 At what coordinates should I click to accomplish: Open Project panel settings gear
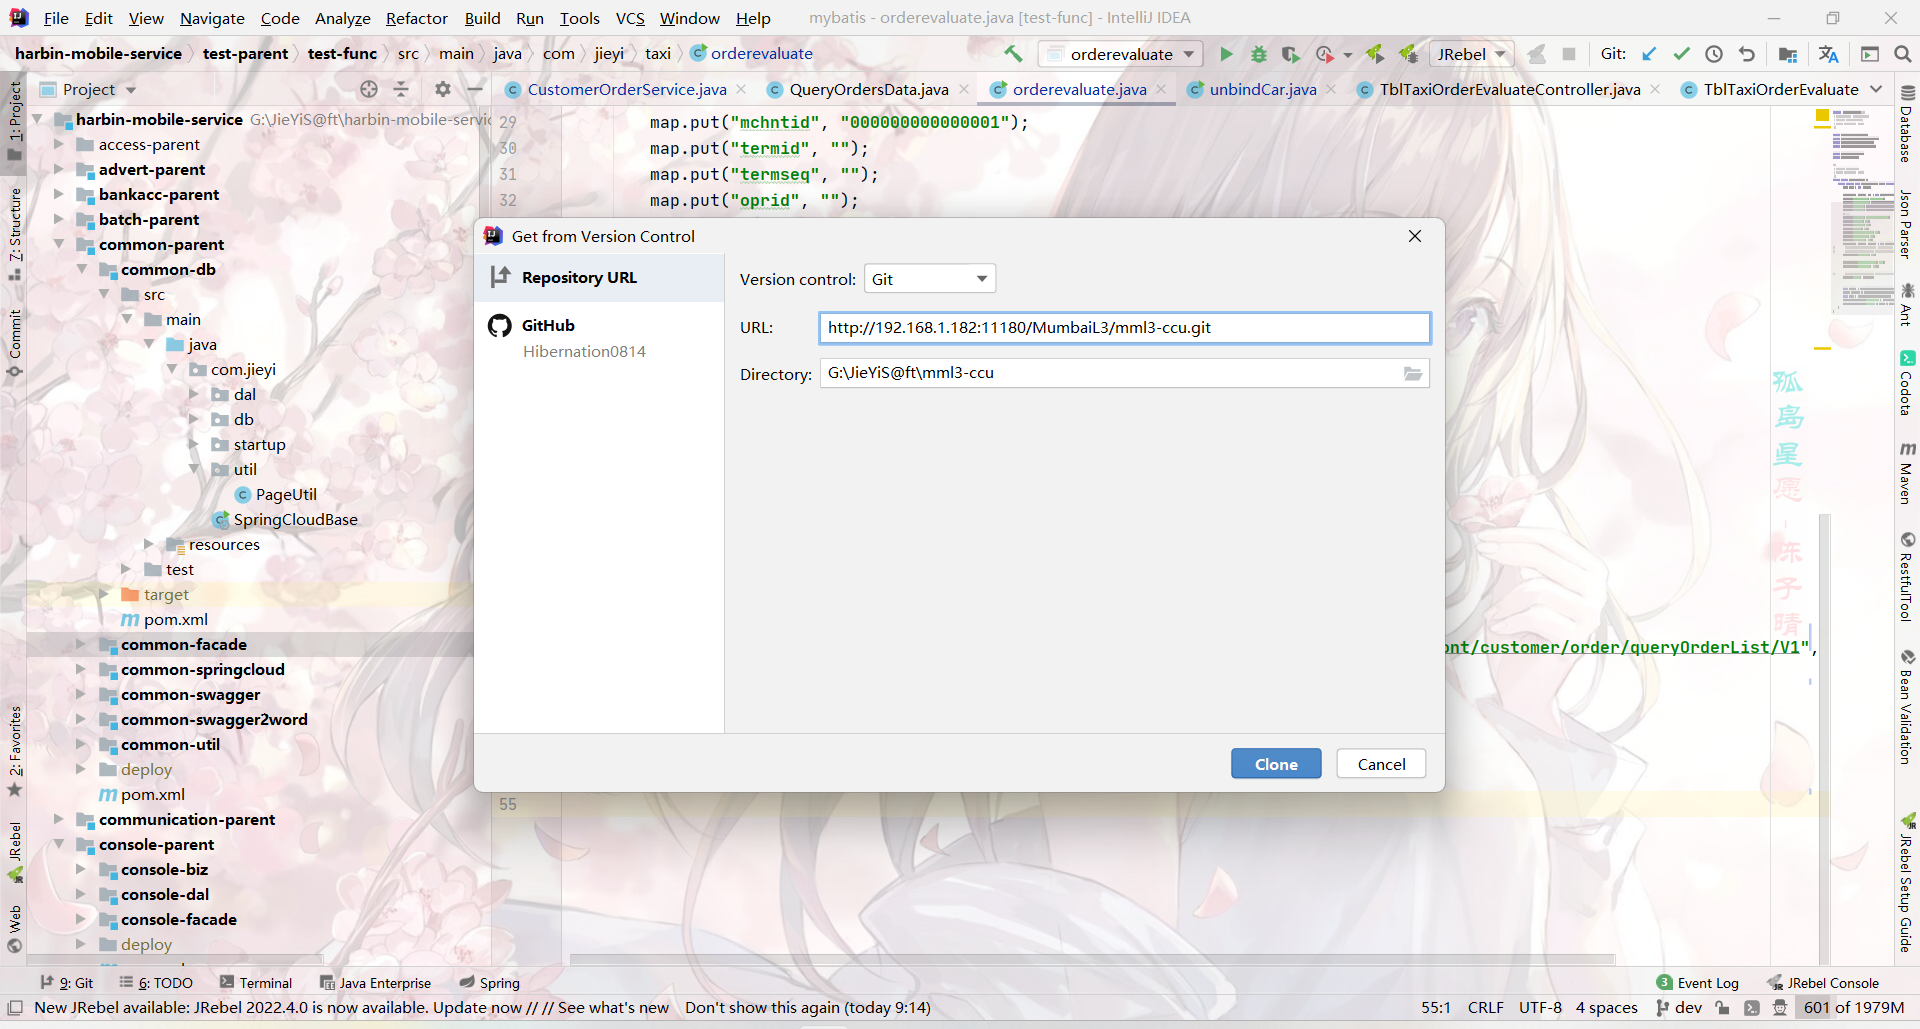(443, 89)
